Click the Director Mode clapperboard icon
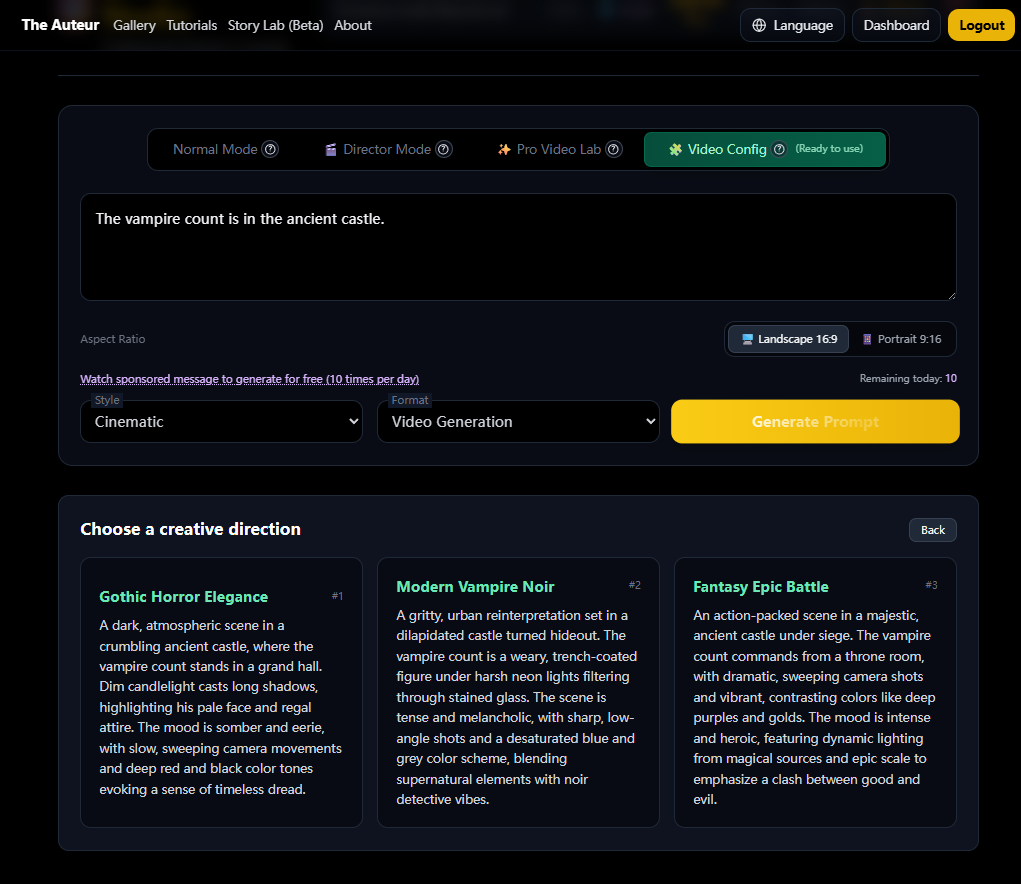This screenshot has height=884, width=1021. tap(331, 150)
